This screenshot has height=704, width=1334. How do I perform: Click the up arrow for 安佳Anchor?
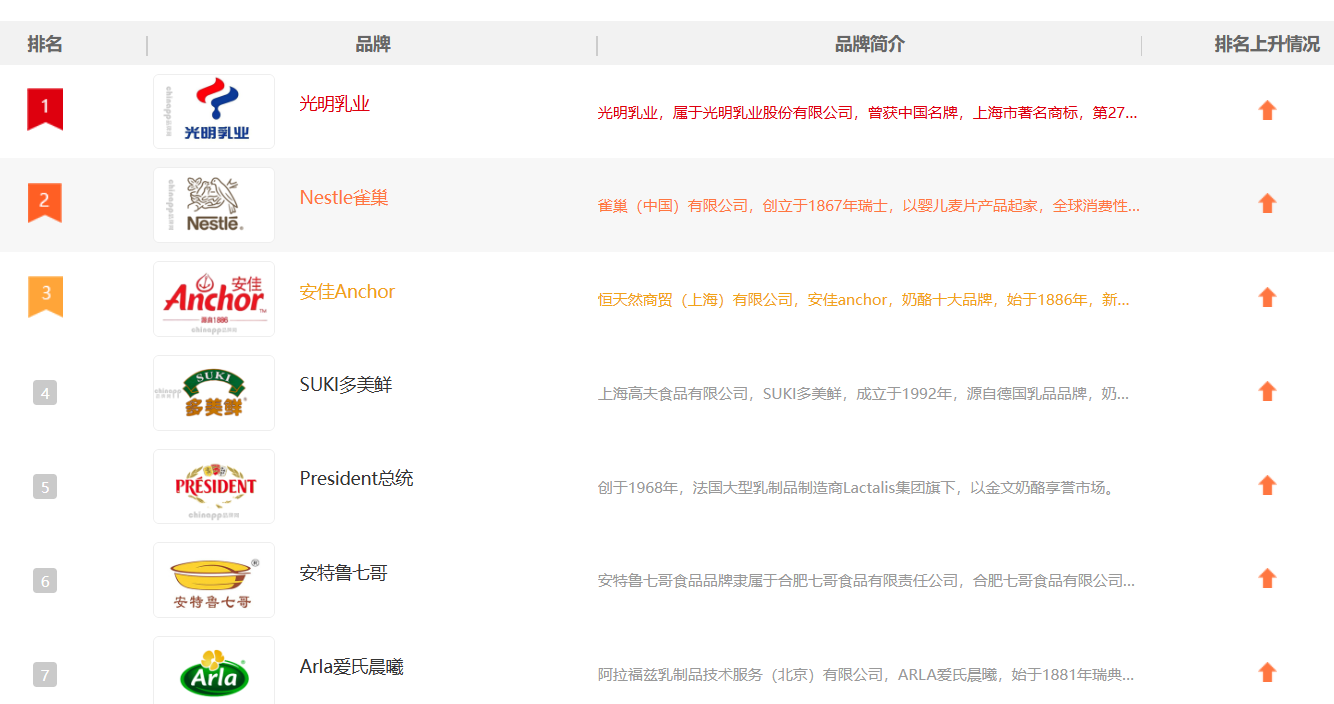tap(1267, 297)
